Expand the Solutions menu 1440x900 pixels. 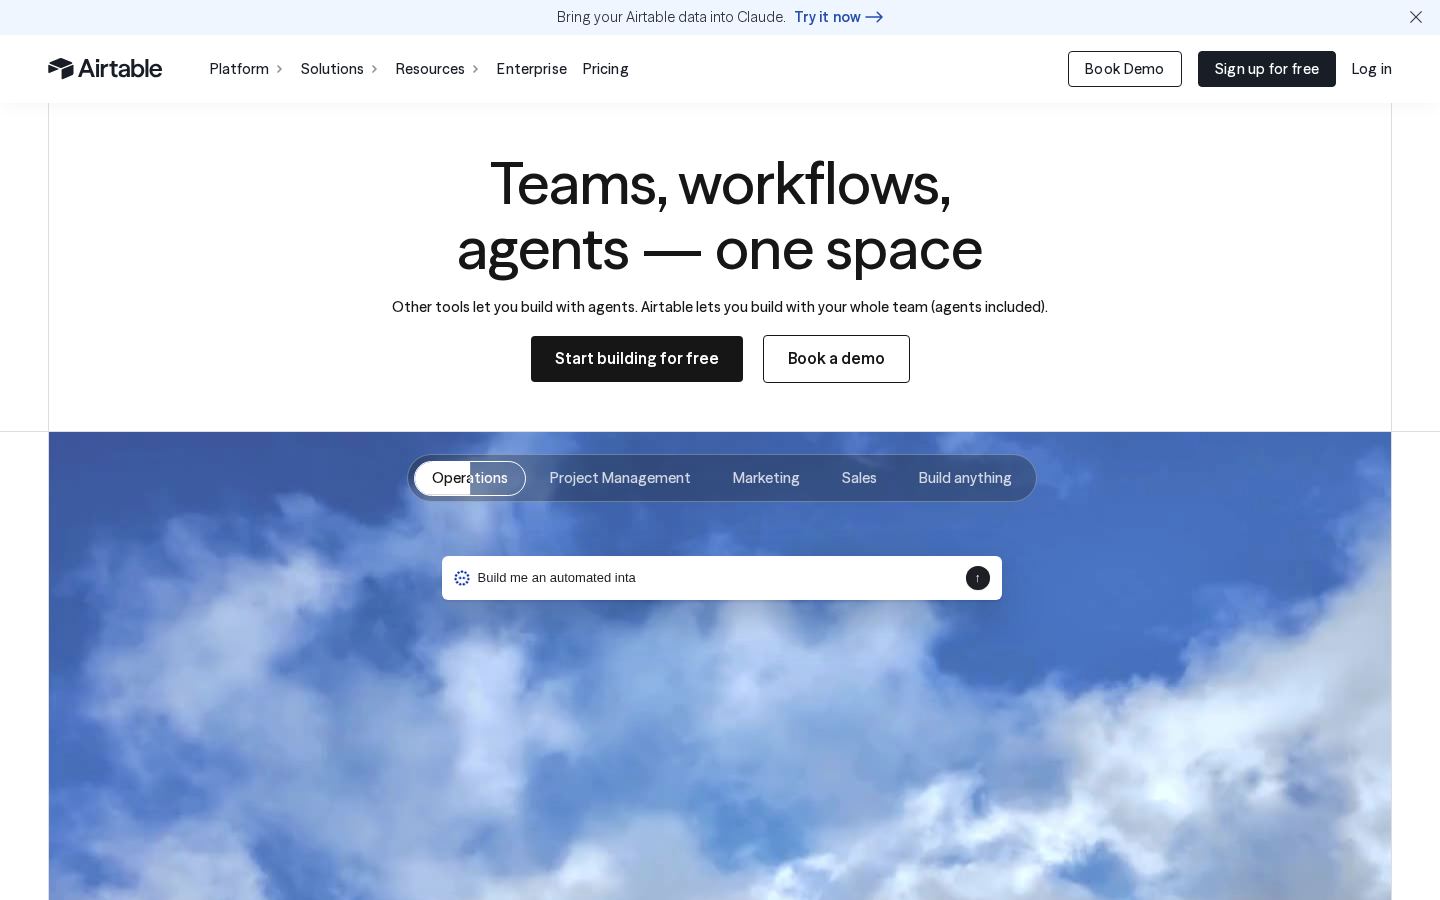339,69
